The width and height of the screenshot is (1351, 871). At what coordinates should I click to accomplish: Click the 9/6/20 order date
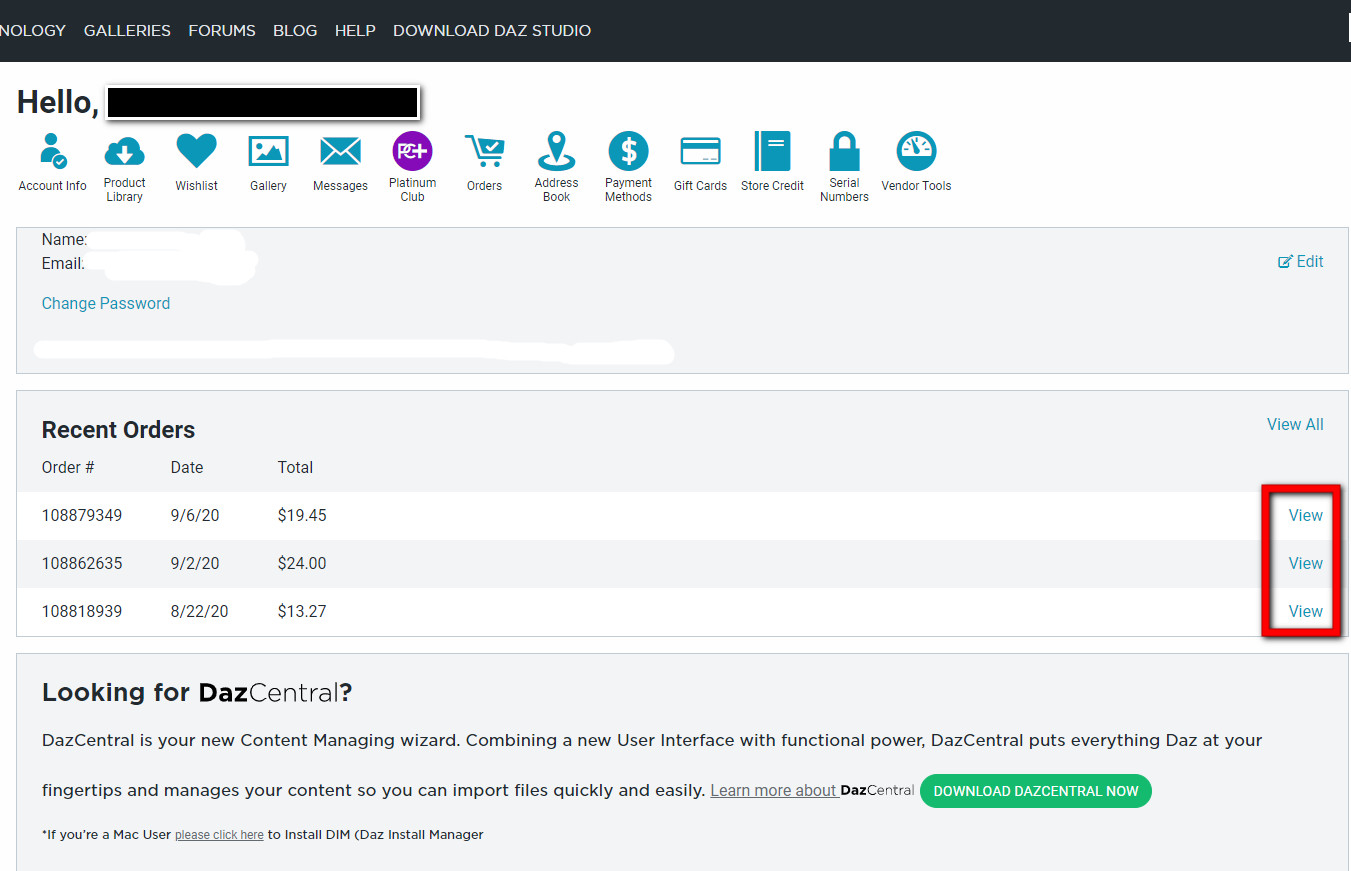pyautogui.click(x=195, y=515)
